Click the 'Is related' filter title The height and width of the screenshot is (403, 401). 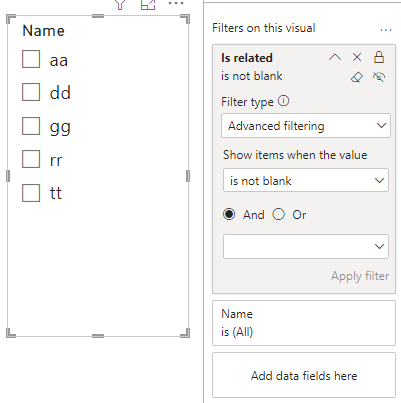[247, 58]
